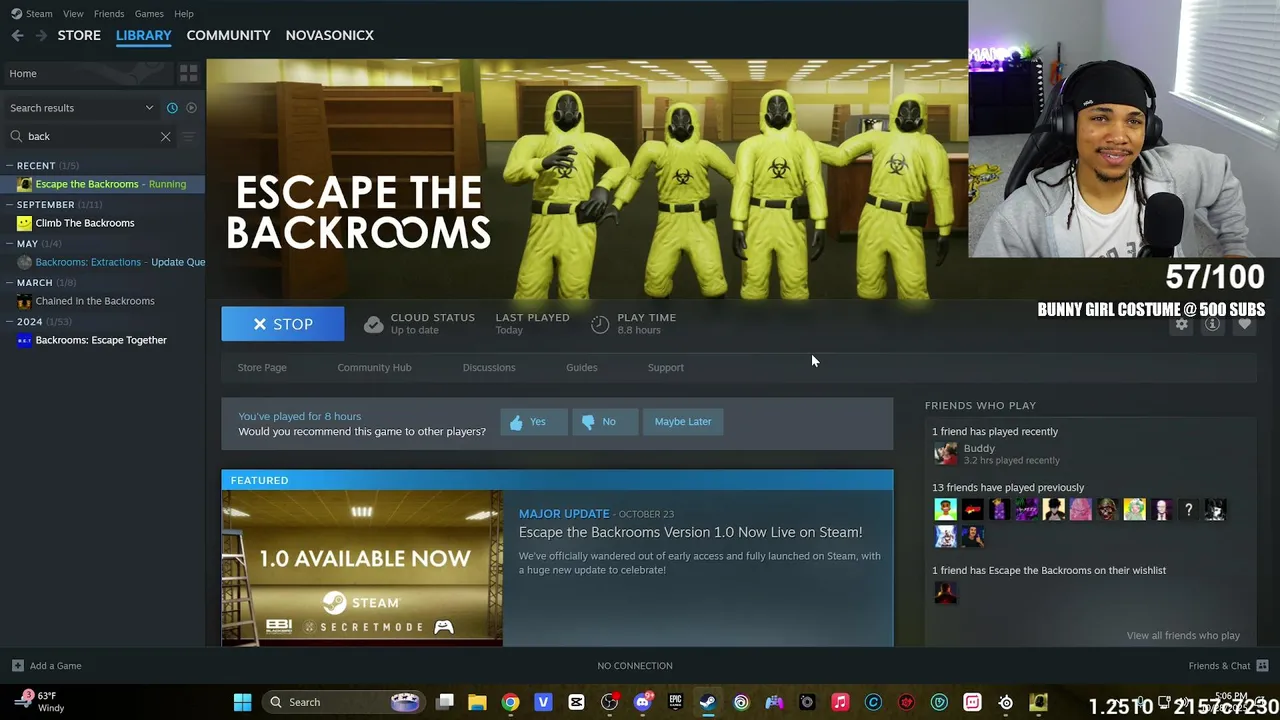
Task: Open the weather widget showing 63°F Windy
Action: [x=38, y=702]
